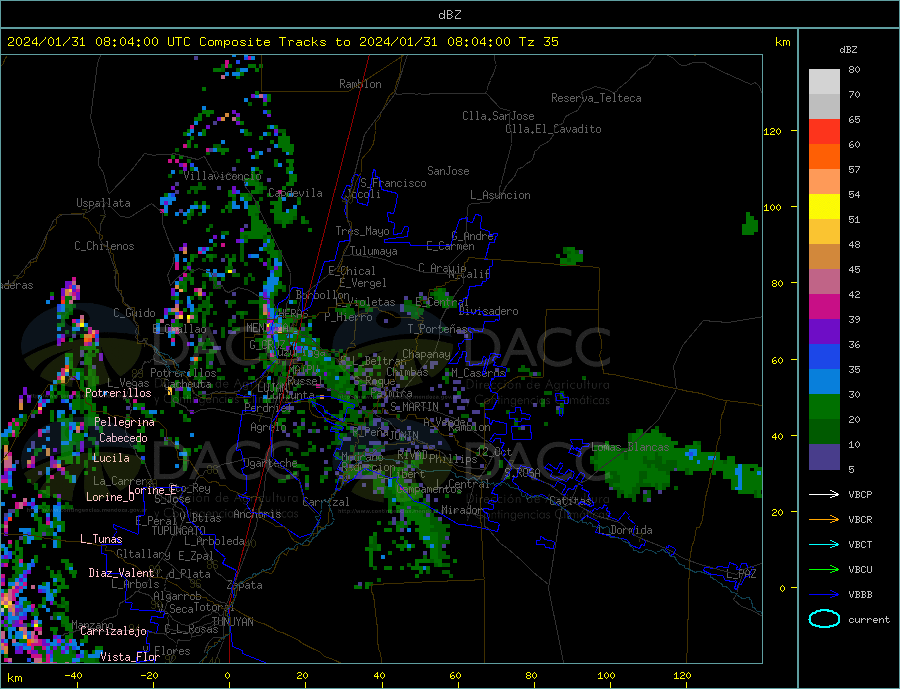Screen dimensions: 900x689
Task: Click the orange VBCR arrow in legend
Action: click(824, 520)
